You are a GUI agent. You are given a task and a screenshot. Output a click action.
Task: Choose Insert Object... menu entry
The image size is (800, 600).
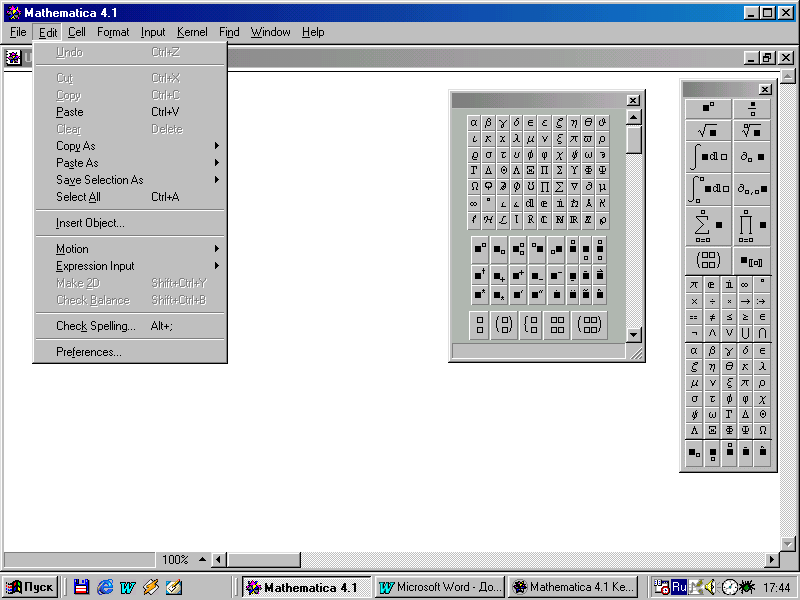(130, 223)
